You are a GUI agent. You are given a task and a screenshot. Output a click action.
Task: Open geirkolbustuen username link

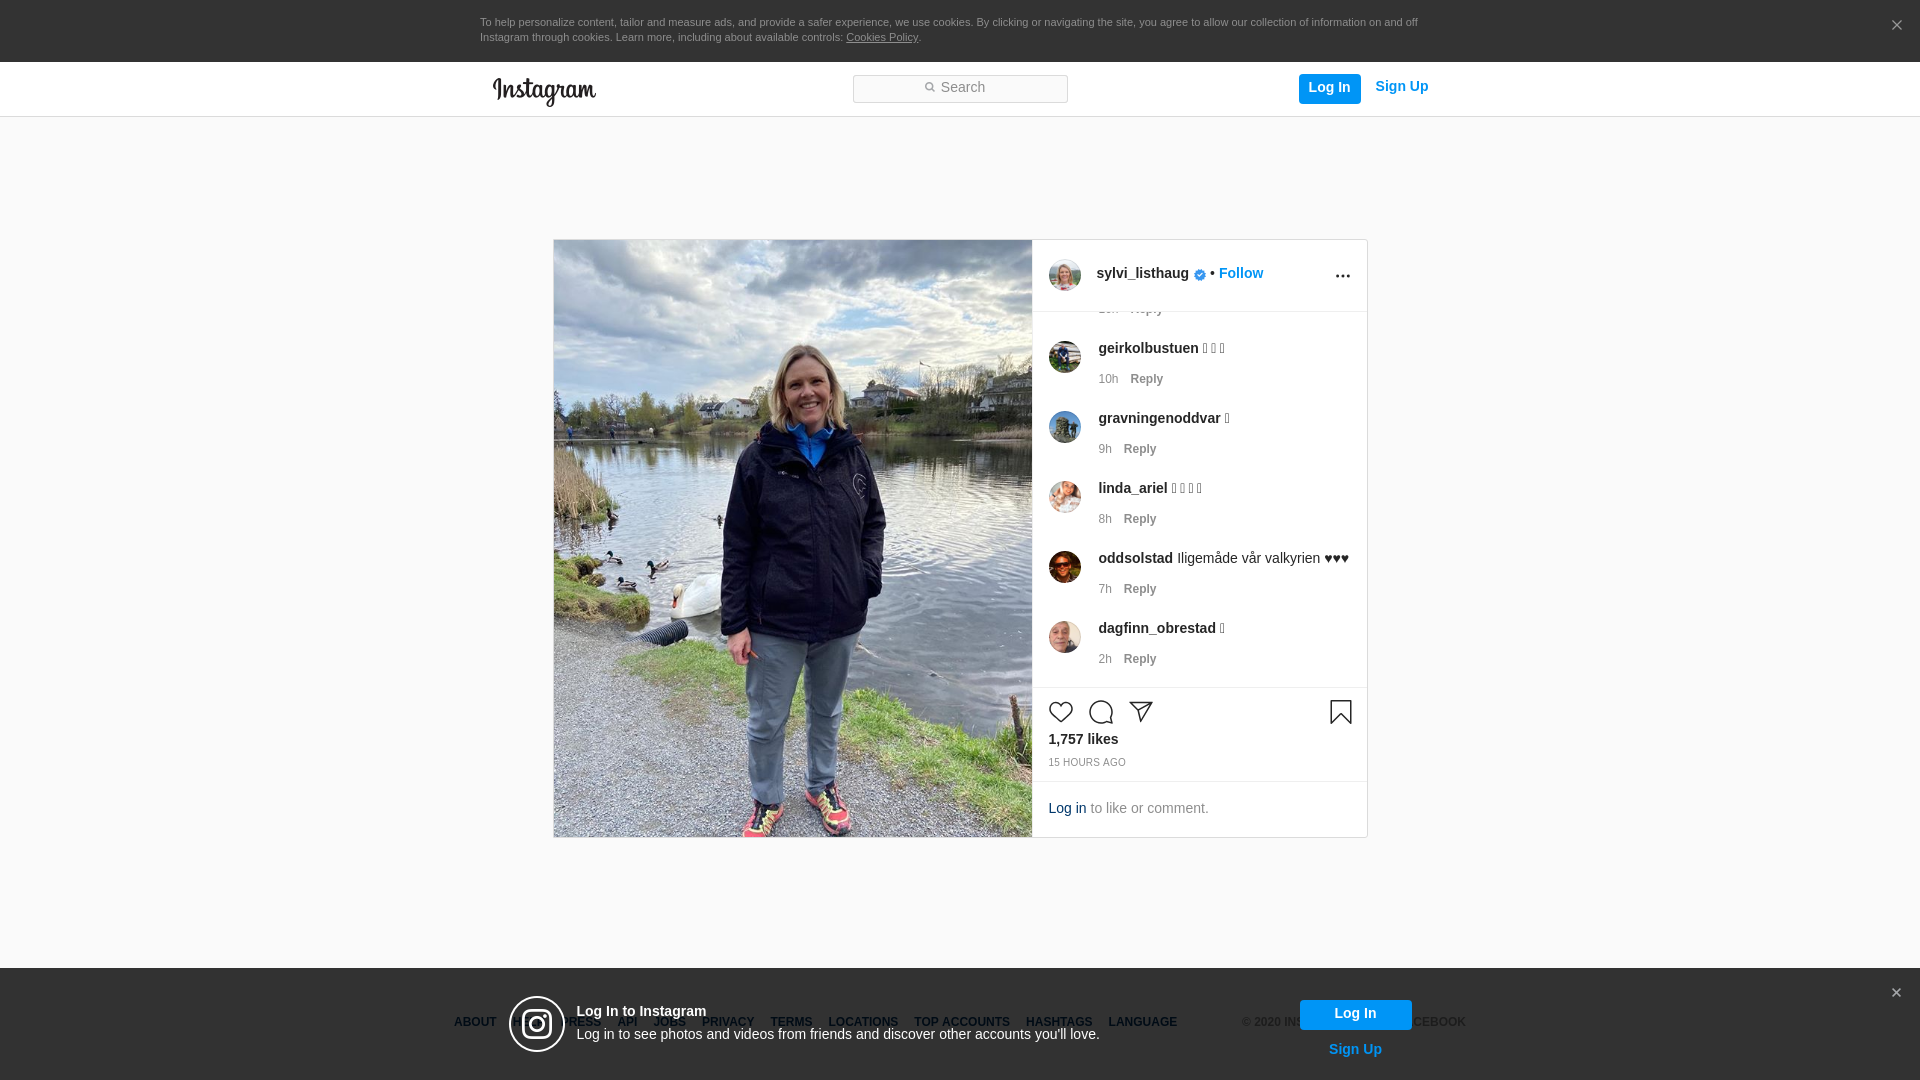pos(1148,348)
